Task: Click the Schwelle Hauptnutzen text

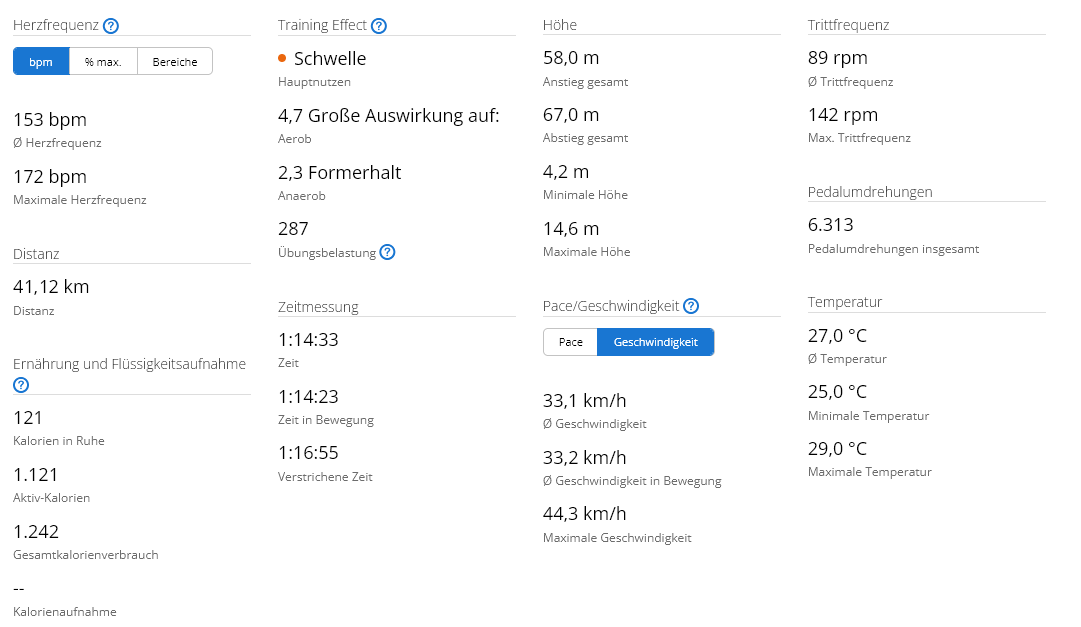Action: coord(330,60)
